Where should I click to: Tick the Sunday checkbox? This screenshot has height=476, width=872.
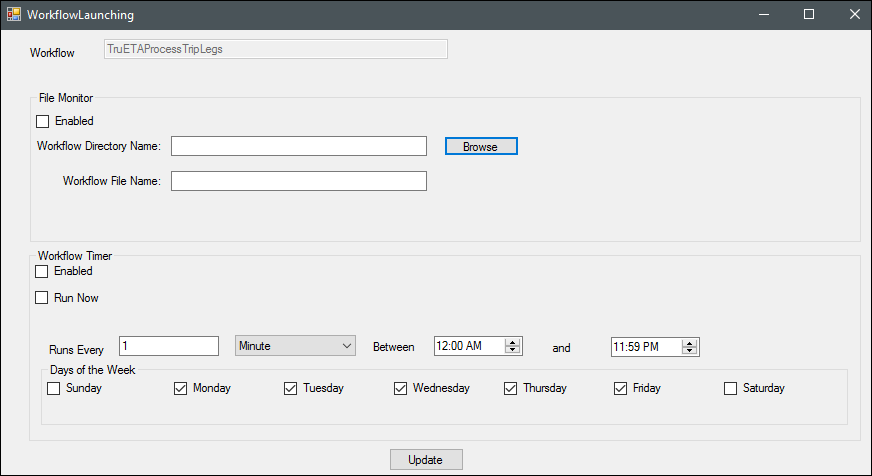[54, 388]
